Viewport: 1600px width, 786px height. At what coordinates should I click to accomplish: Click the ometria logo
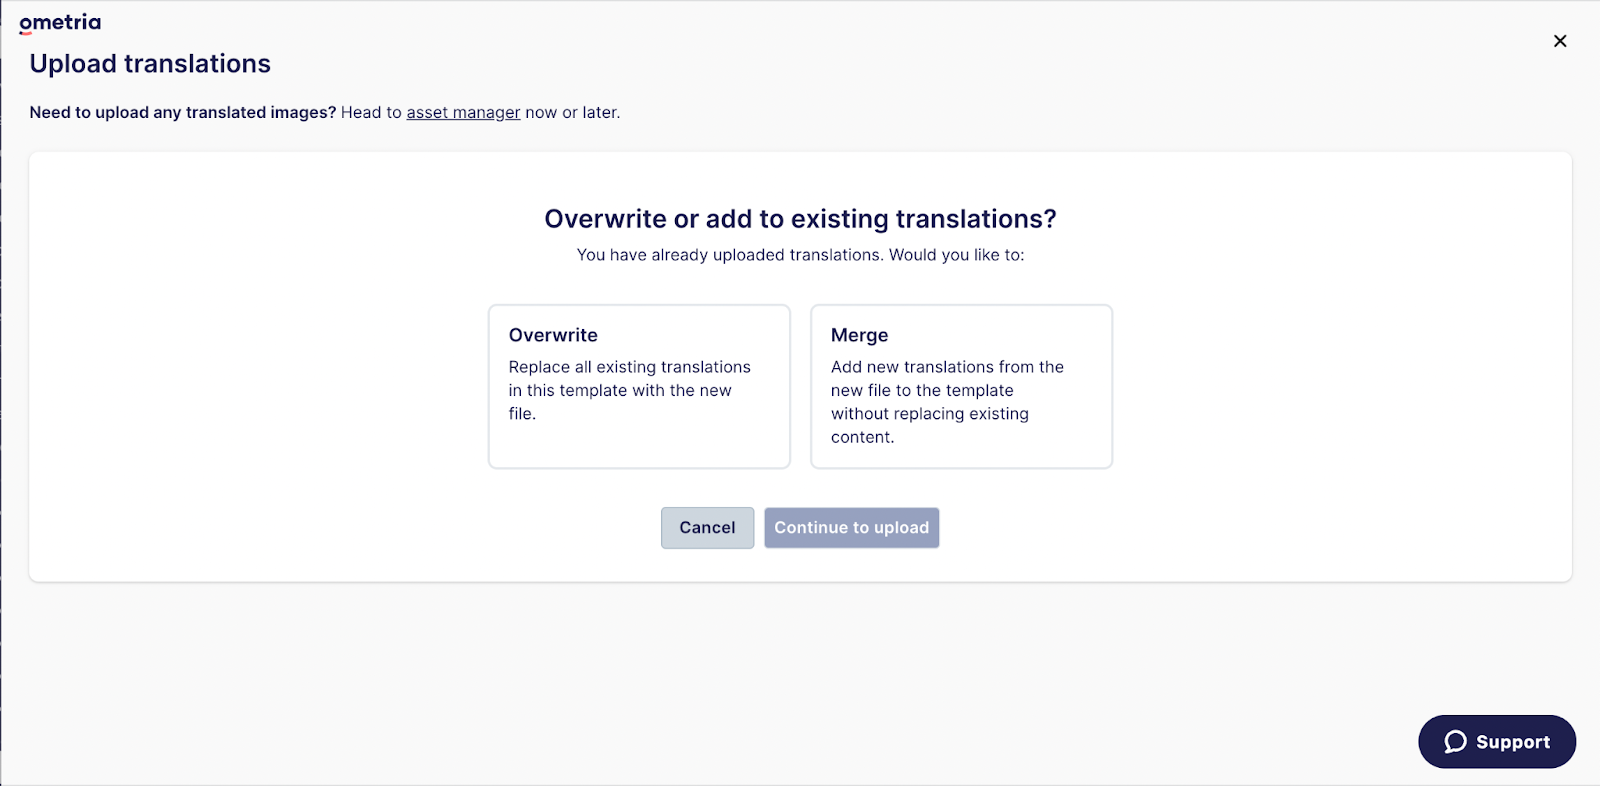[x=60, y=23]
